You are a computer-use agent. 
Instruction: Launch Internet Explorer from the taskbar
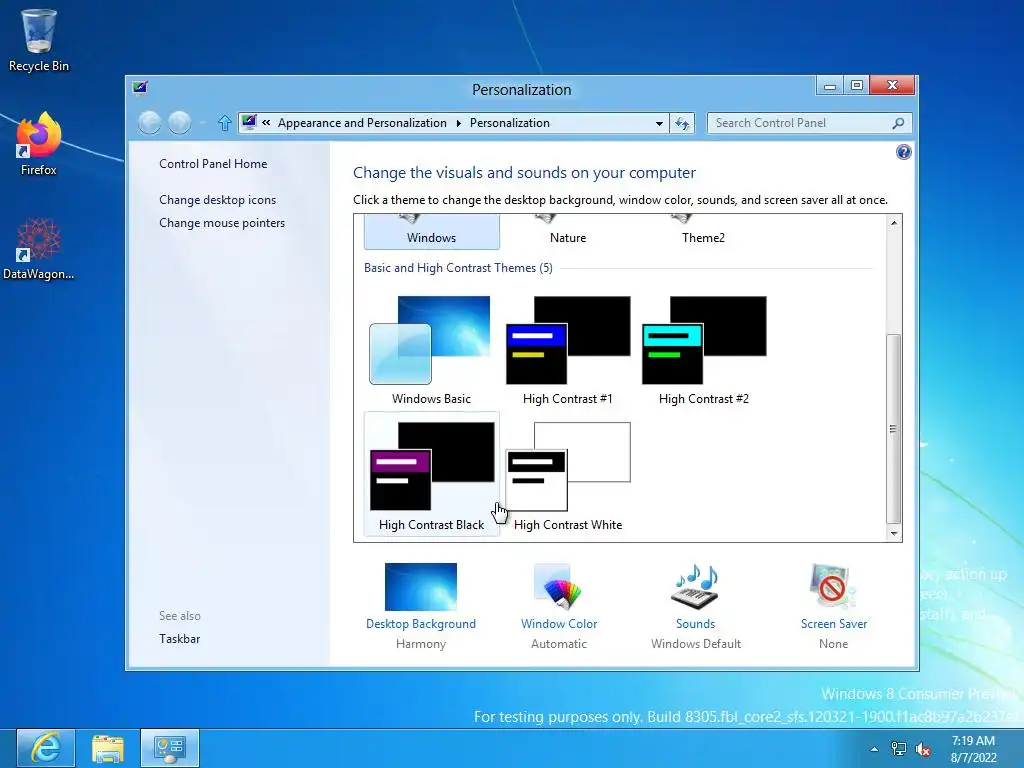45,748
